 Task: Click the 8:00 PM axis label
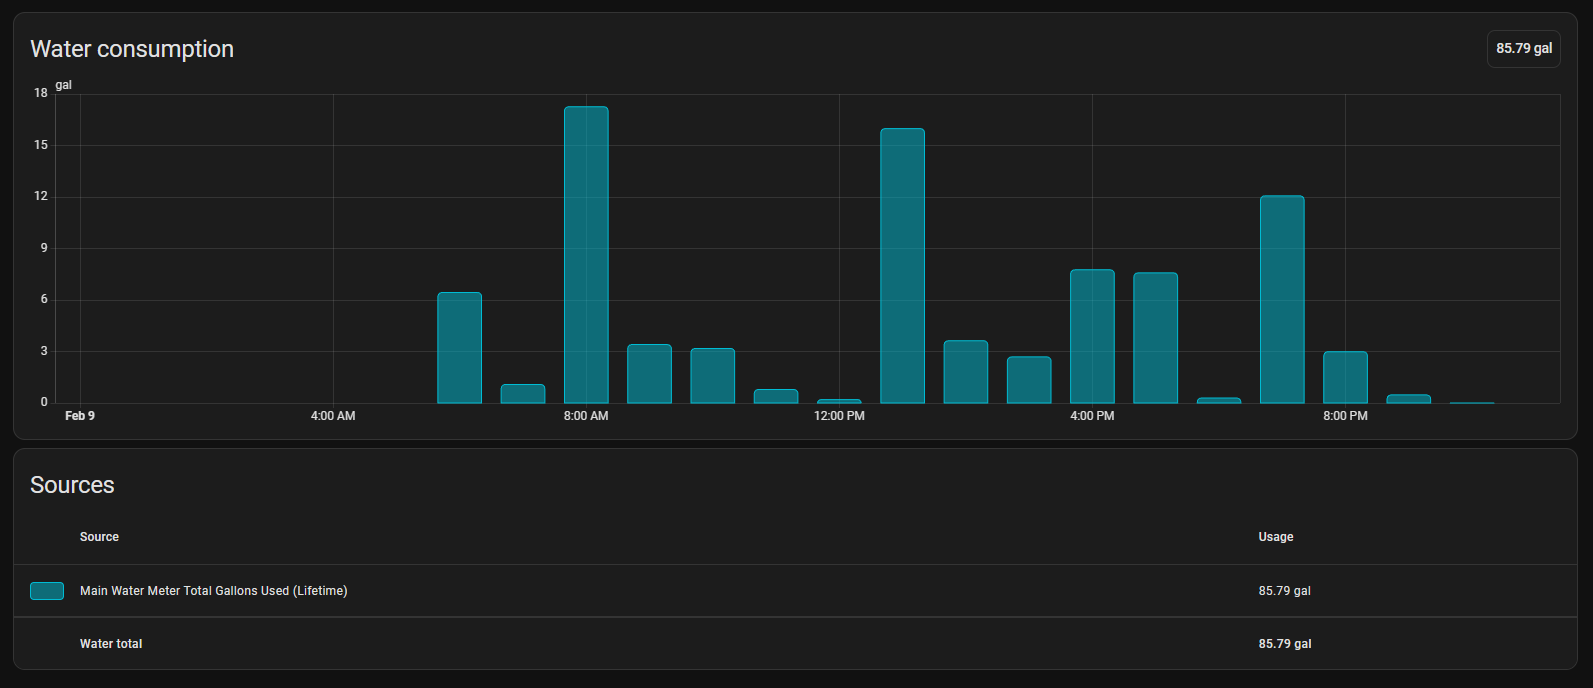pos(1345,416)
